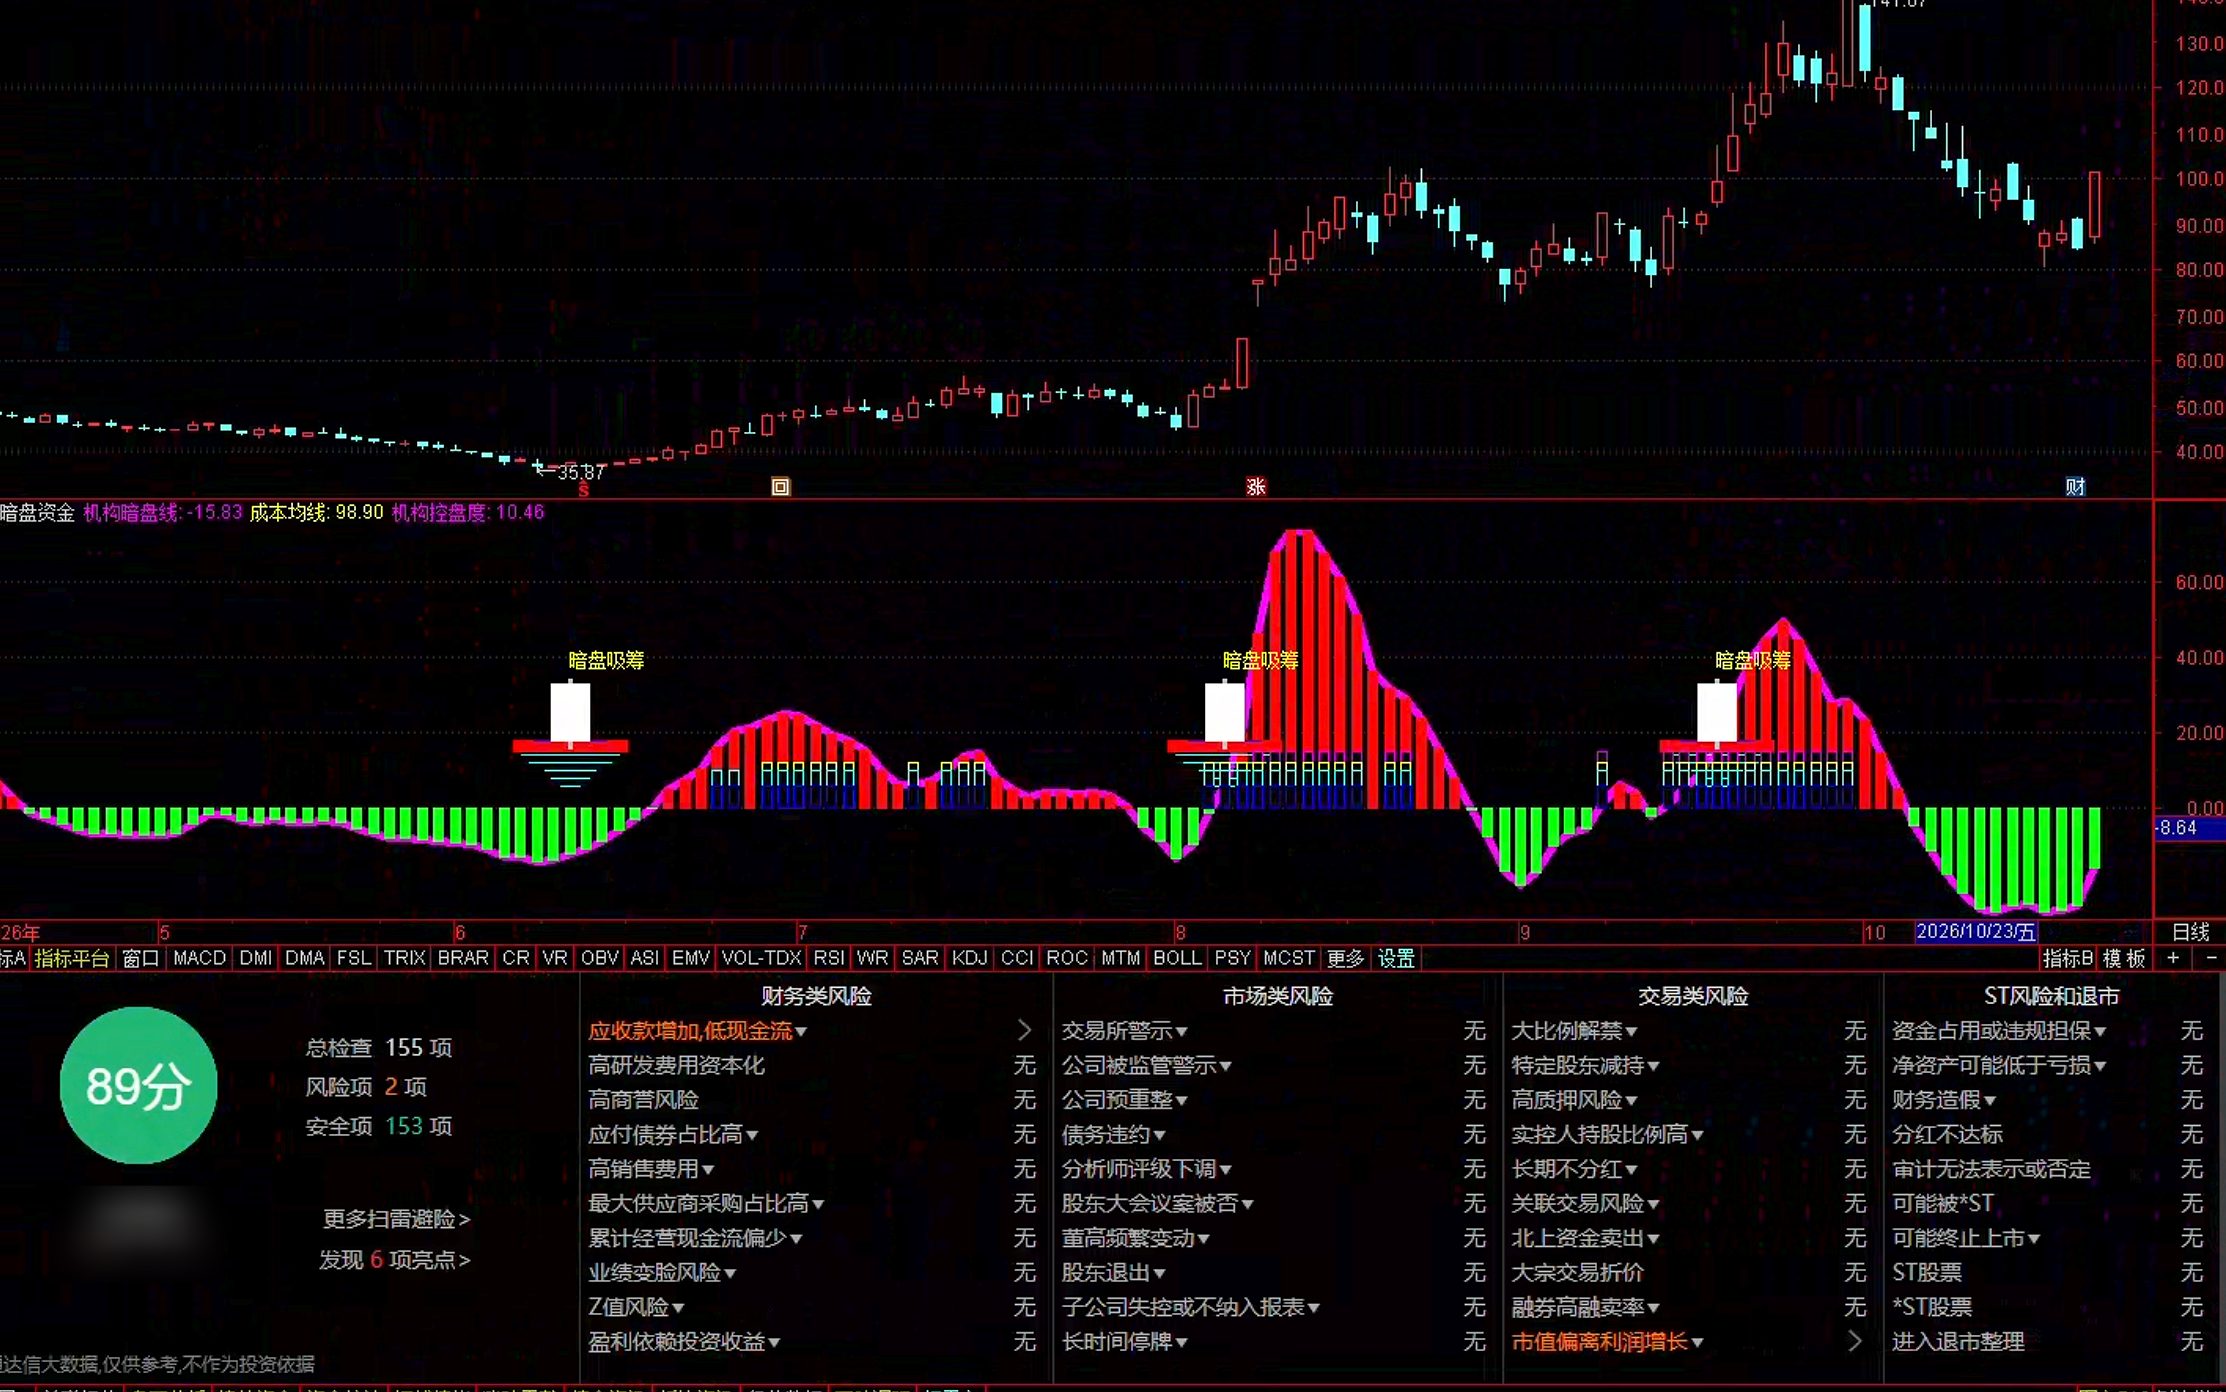Select the BOLL indicator tab

(x=1177, y=958)
